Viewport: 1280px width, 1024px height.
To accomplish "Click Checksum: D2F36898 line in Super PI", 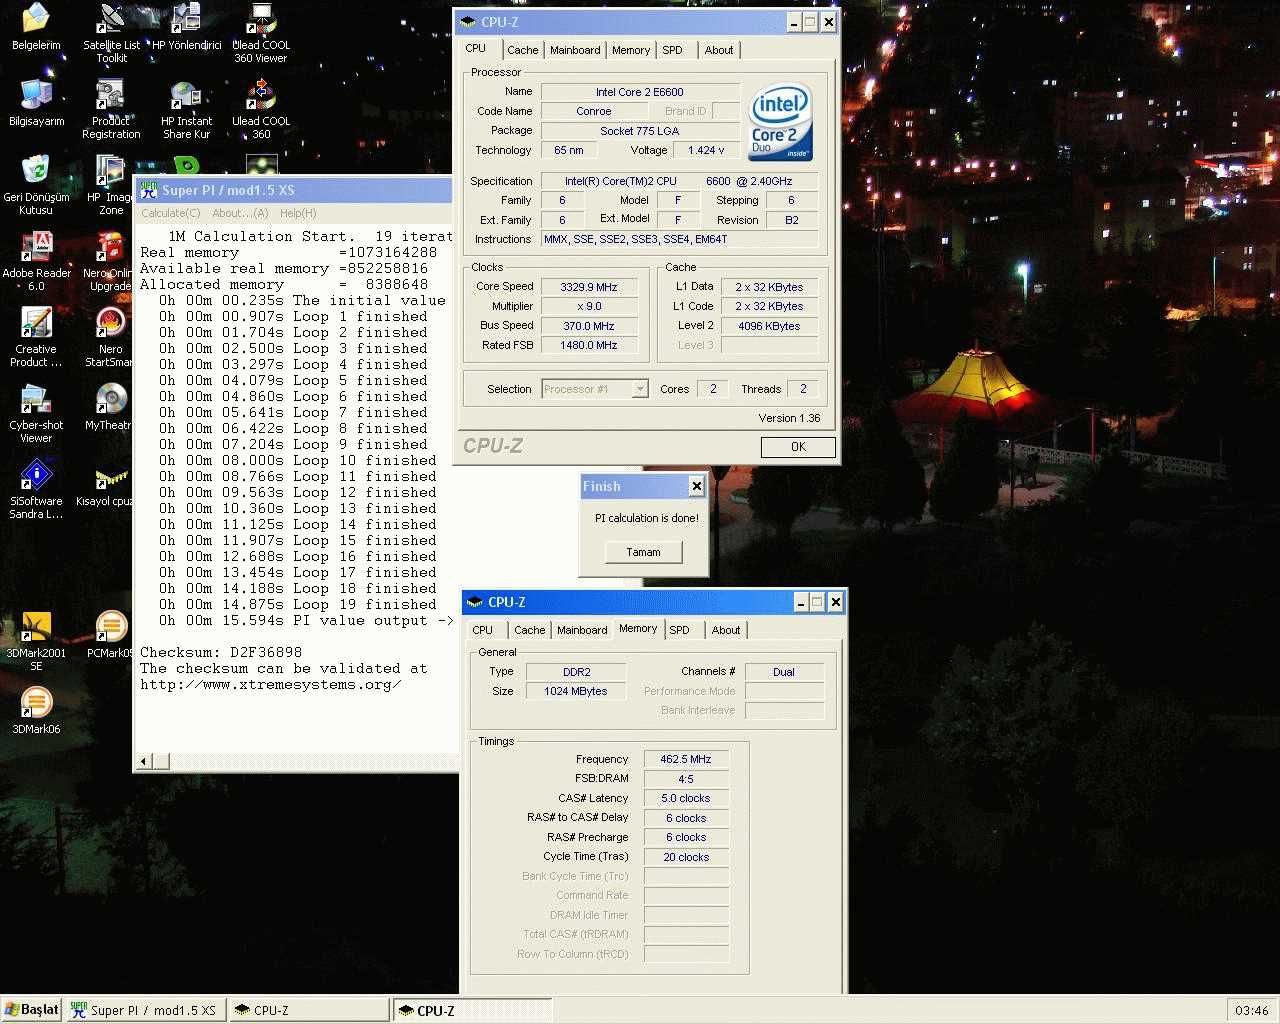I will (x=221, y=652).
